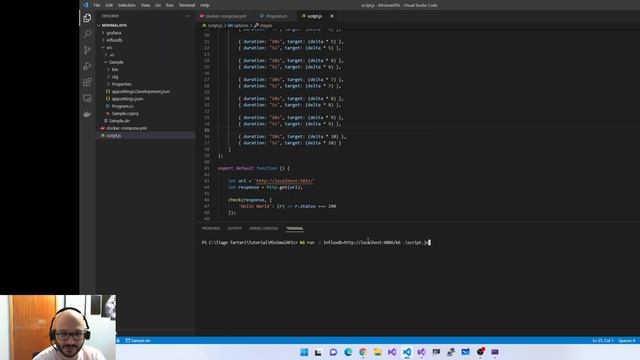Open Google Chrome from taskbar
Viewport: 640px width, 360px height.
point(362,352)
